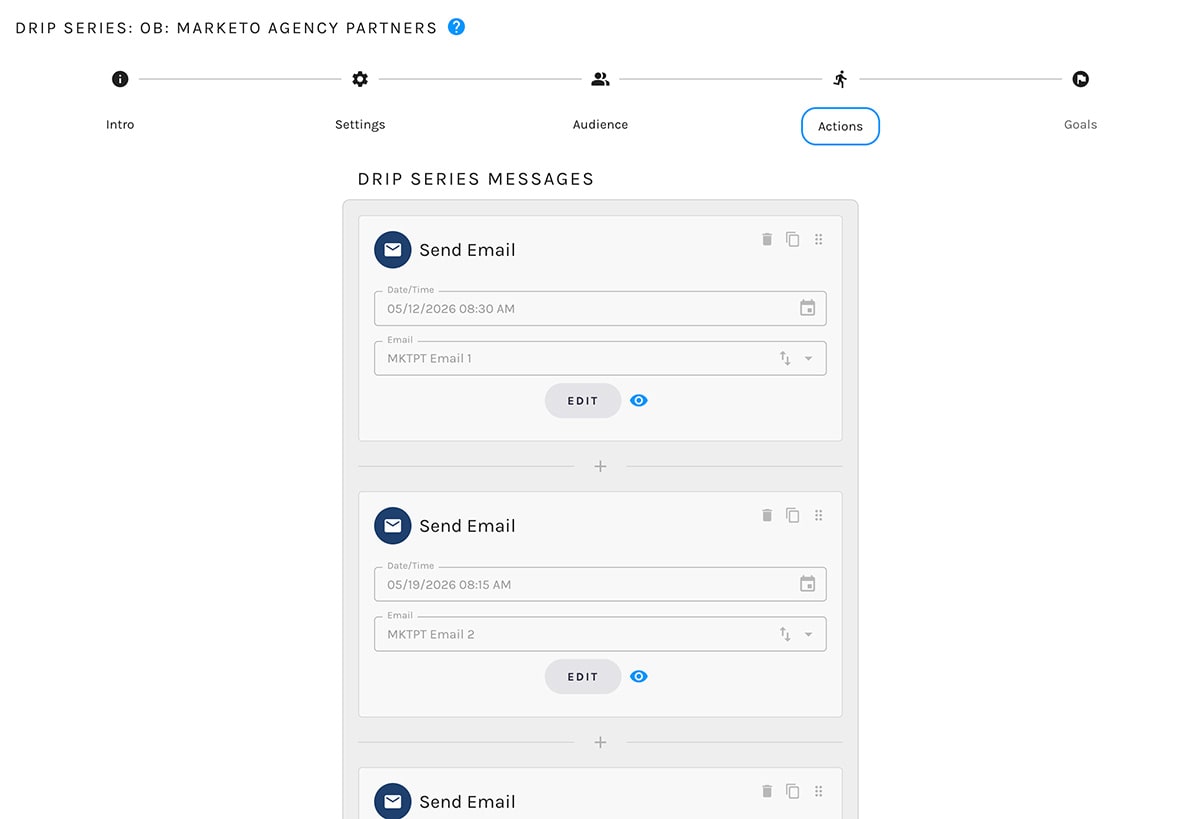Delete the MKTPT Email 2 message card

click(767, 515)
